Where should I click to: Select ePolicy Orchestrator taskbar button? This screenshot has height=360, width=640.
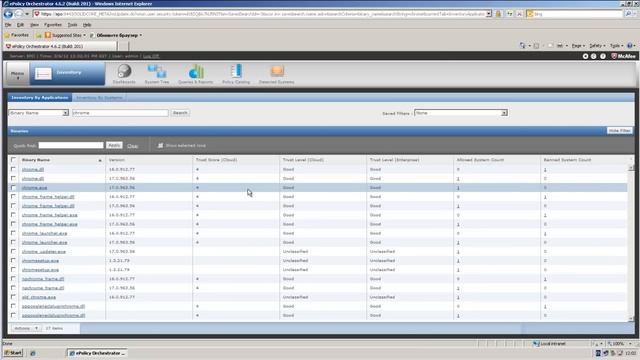[x=98, y=353]
